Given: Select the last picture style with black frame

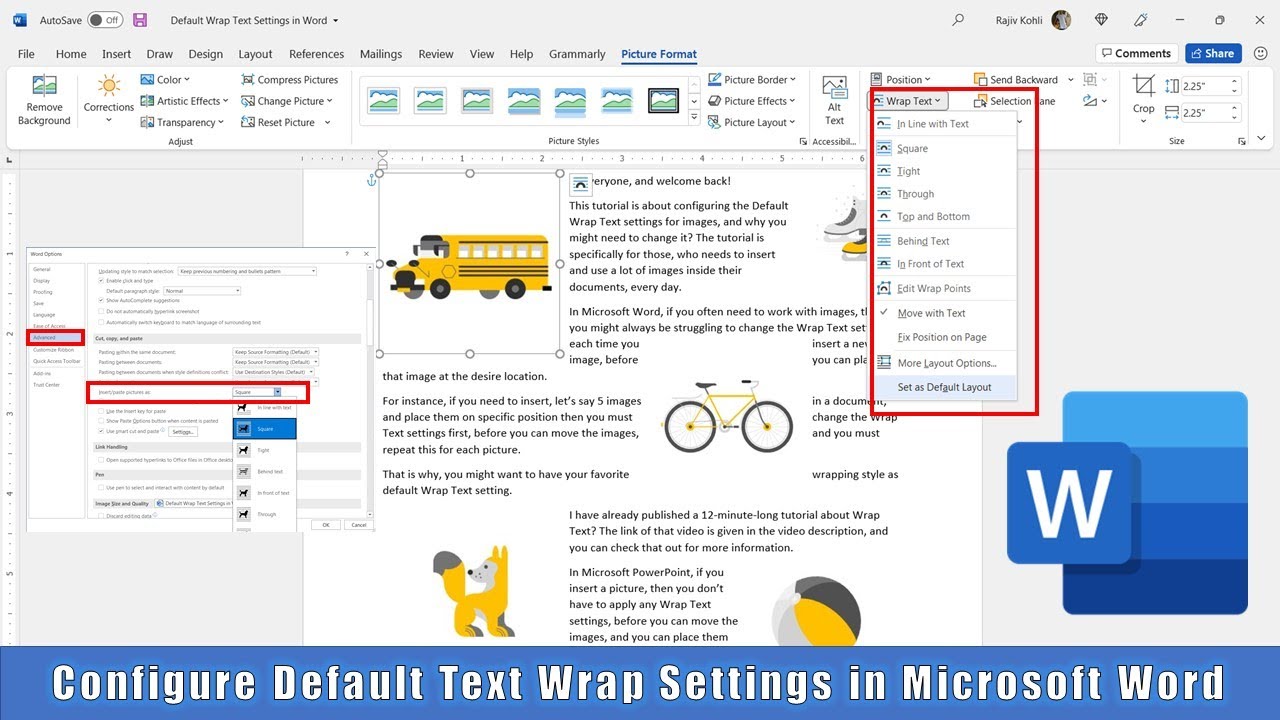Looking at the screenshot, I should pyautogui.click(x=664, y=100).
